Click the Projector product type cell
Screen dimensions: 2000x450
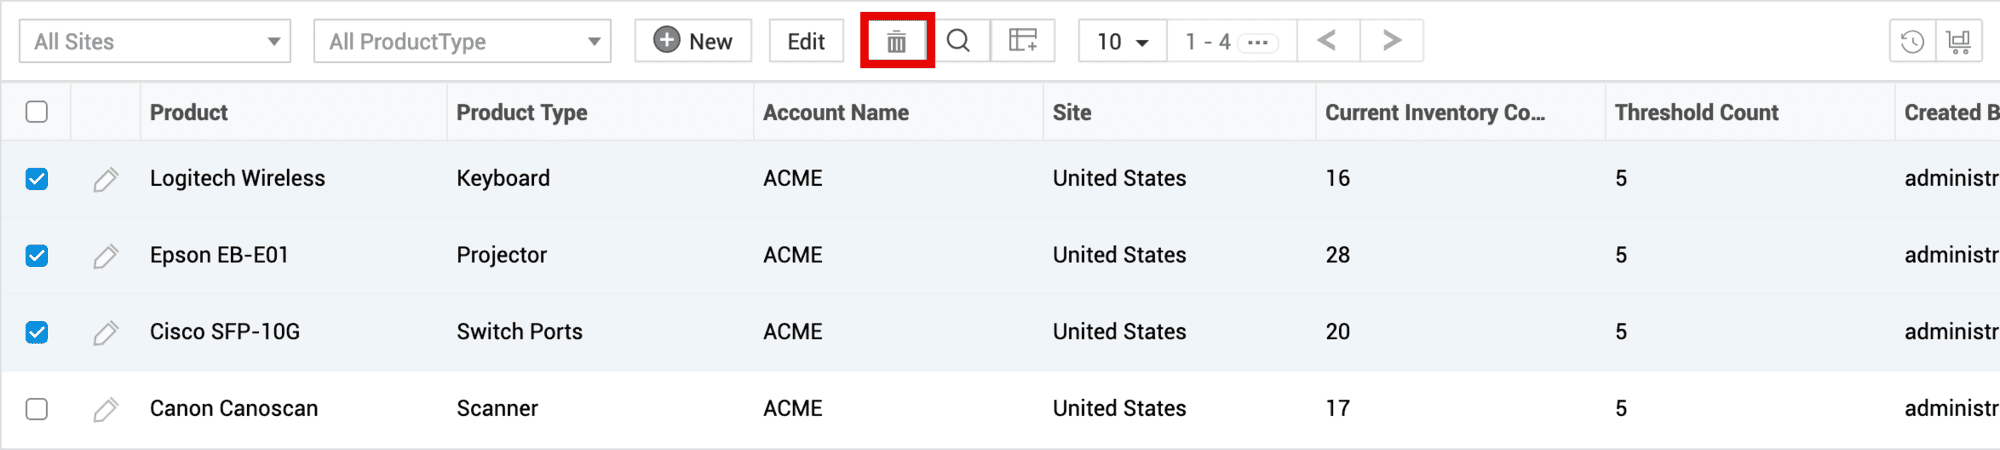coord(502,255)
